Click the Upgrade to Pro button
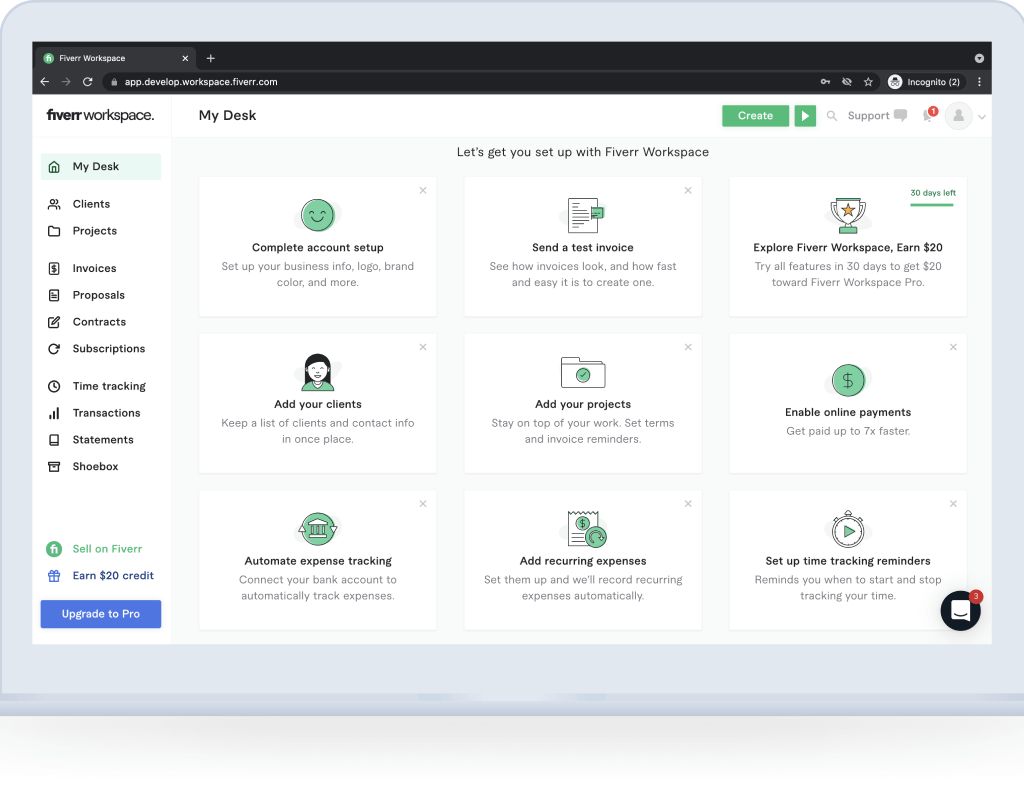The height and width of the screenshot is (800, 1024). (x=101, y=614)
